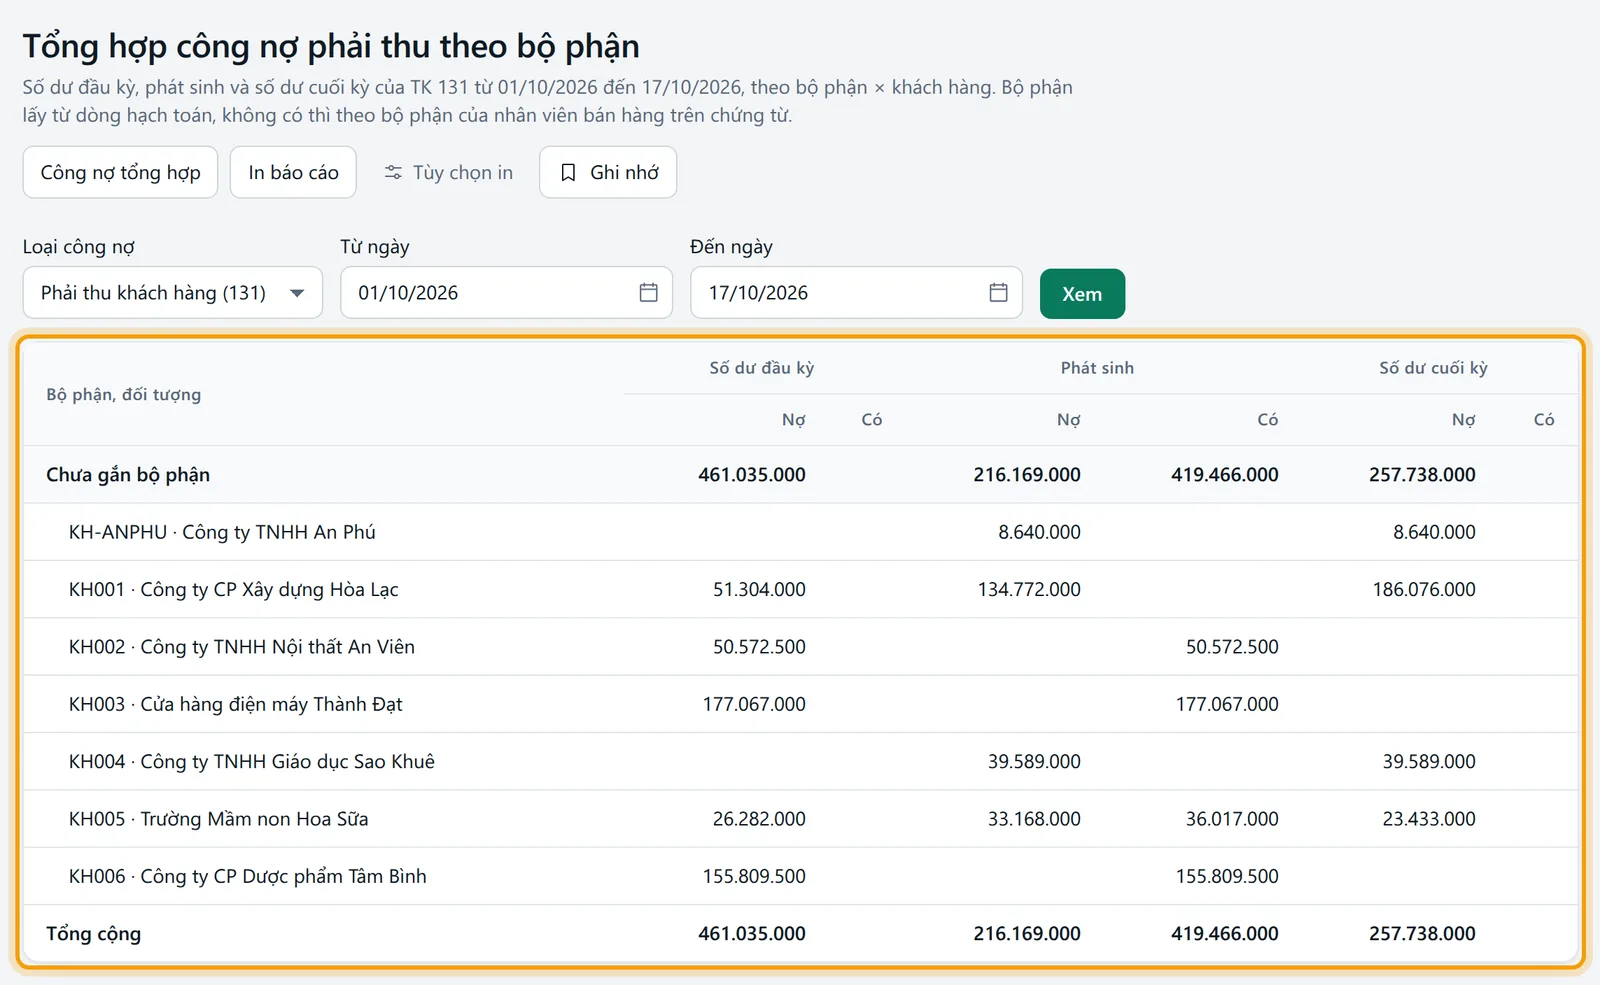1600x985 pixels.
Task: Click the Phát sinh column header
Action: point(1097,368)
